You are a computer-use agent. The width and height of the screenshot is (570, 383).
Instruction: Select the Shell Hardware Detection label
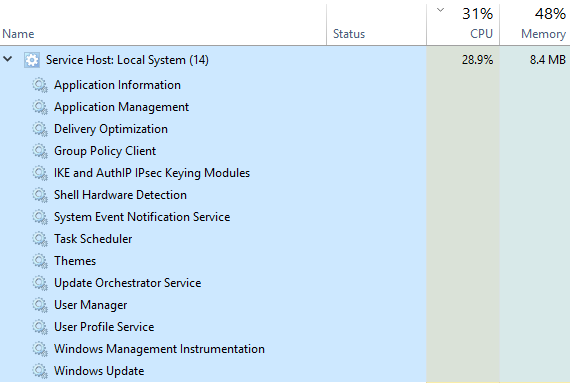coord(120,195)
